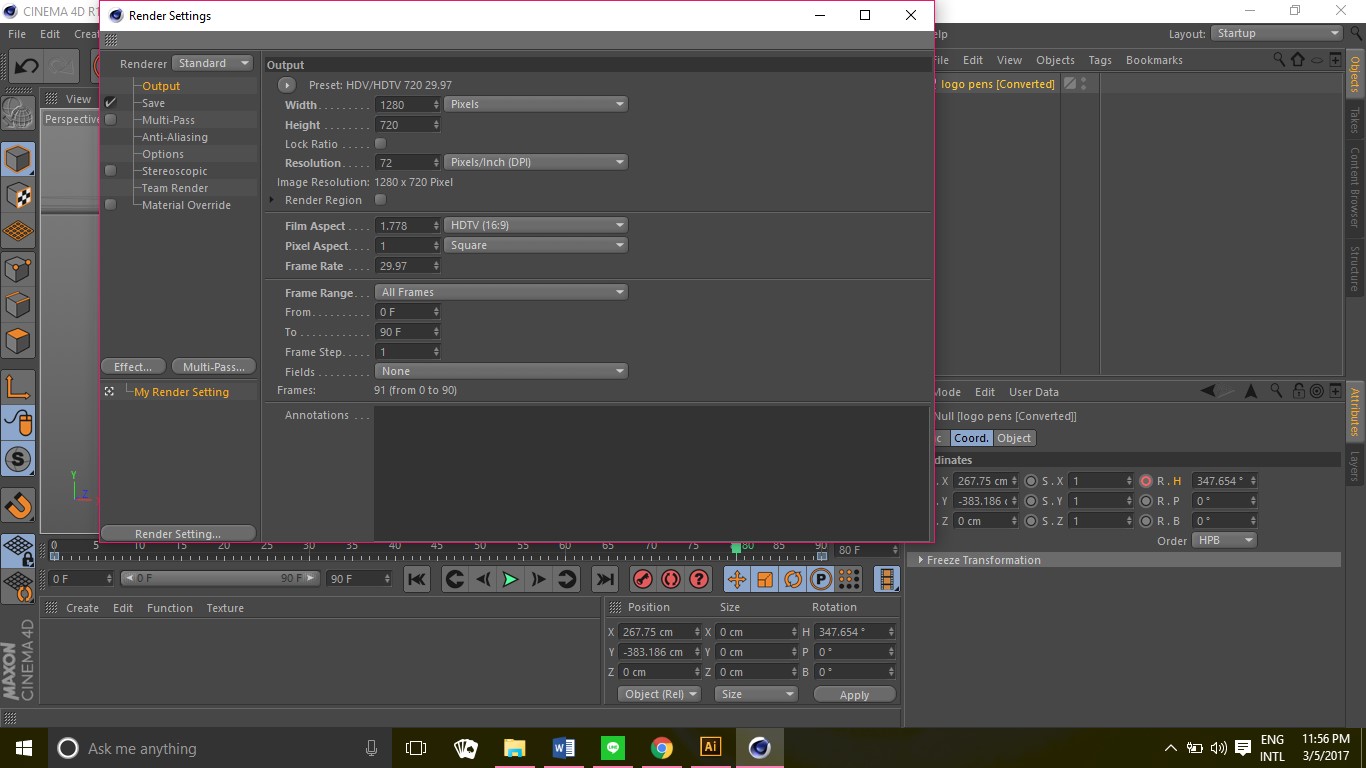Screen dimensions: 1366x768
Task: Toggle R.H animation circle in Attributes
Action: 1146,481
